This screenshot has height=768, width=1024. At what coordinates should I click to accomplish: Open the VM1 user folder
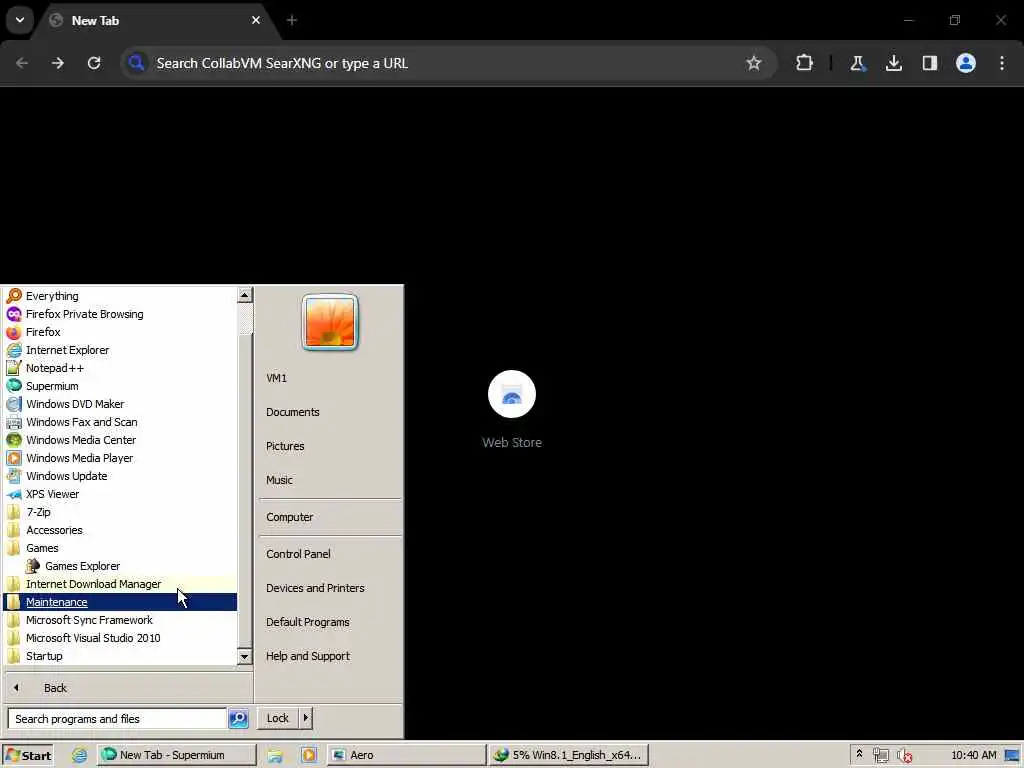(x=330, y=378)
